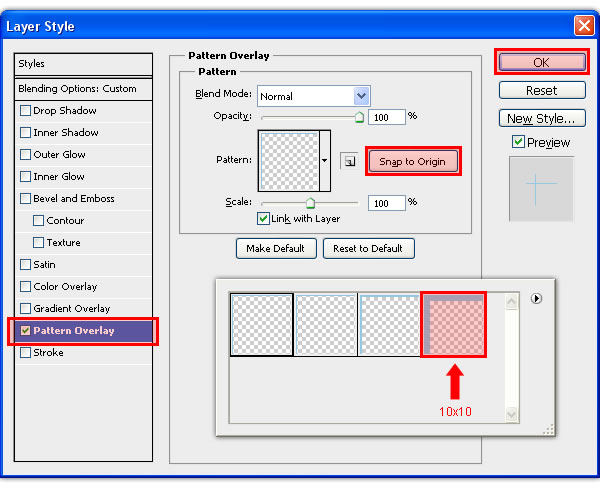Enable the Contour checkbox

[38, 220]
